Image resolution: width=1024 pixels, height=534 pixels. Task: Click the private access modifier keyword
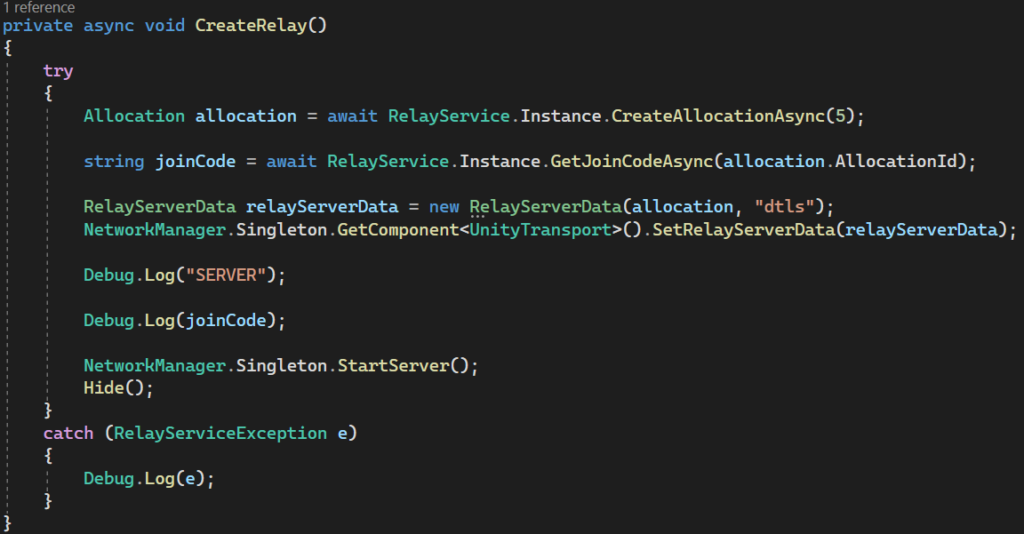click(38, 25)
